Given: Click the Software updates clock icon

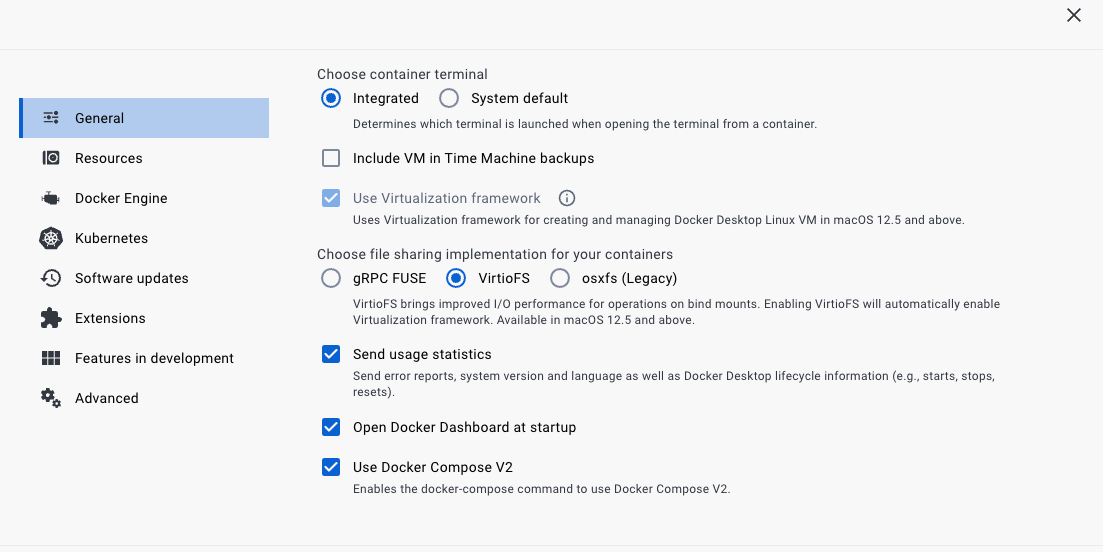Looking at the screenshot, I should click(x=51, y=278).
